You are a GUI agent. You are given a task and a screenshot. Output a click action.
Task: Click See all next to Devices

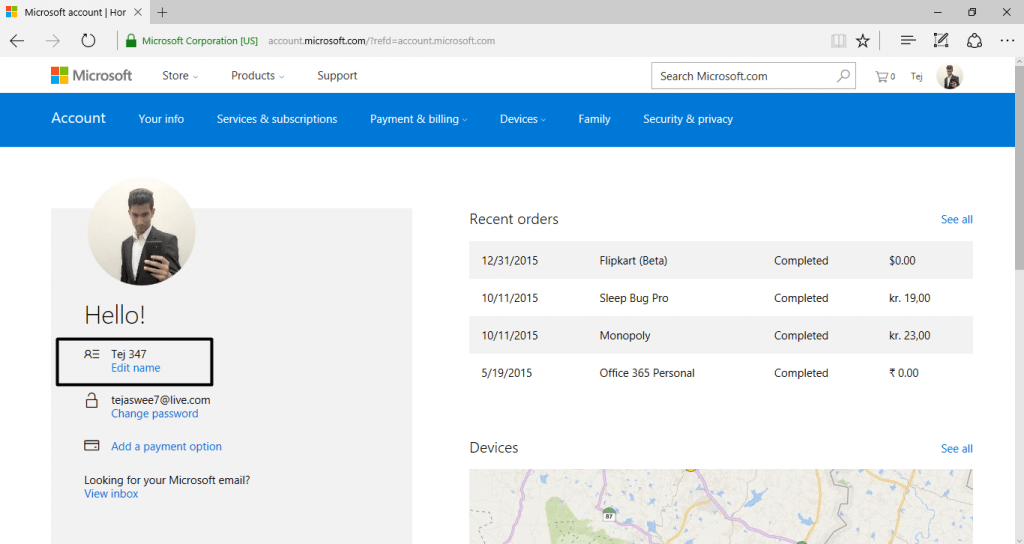pos(957,449)
